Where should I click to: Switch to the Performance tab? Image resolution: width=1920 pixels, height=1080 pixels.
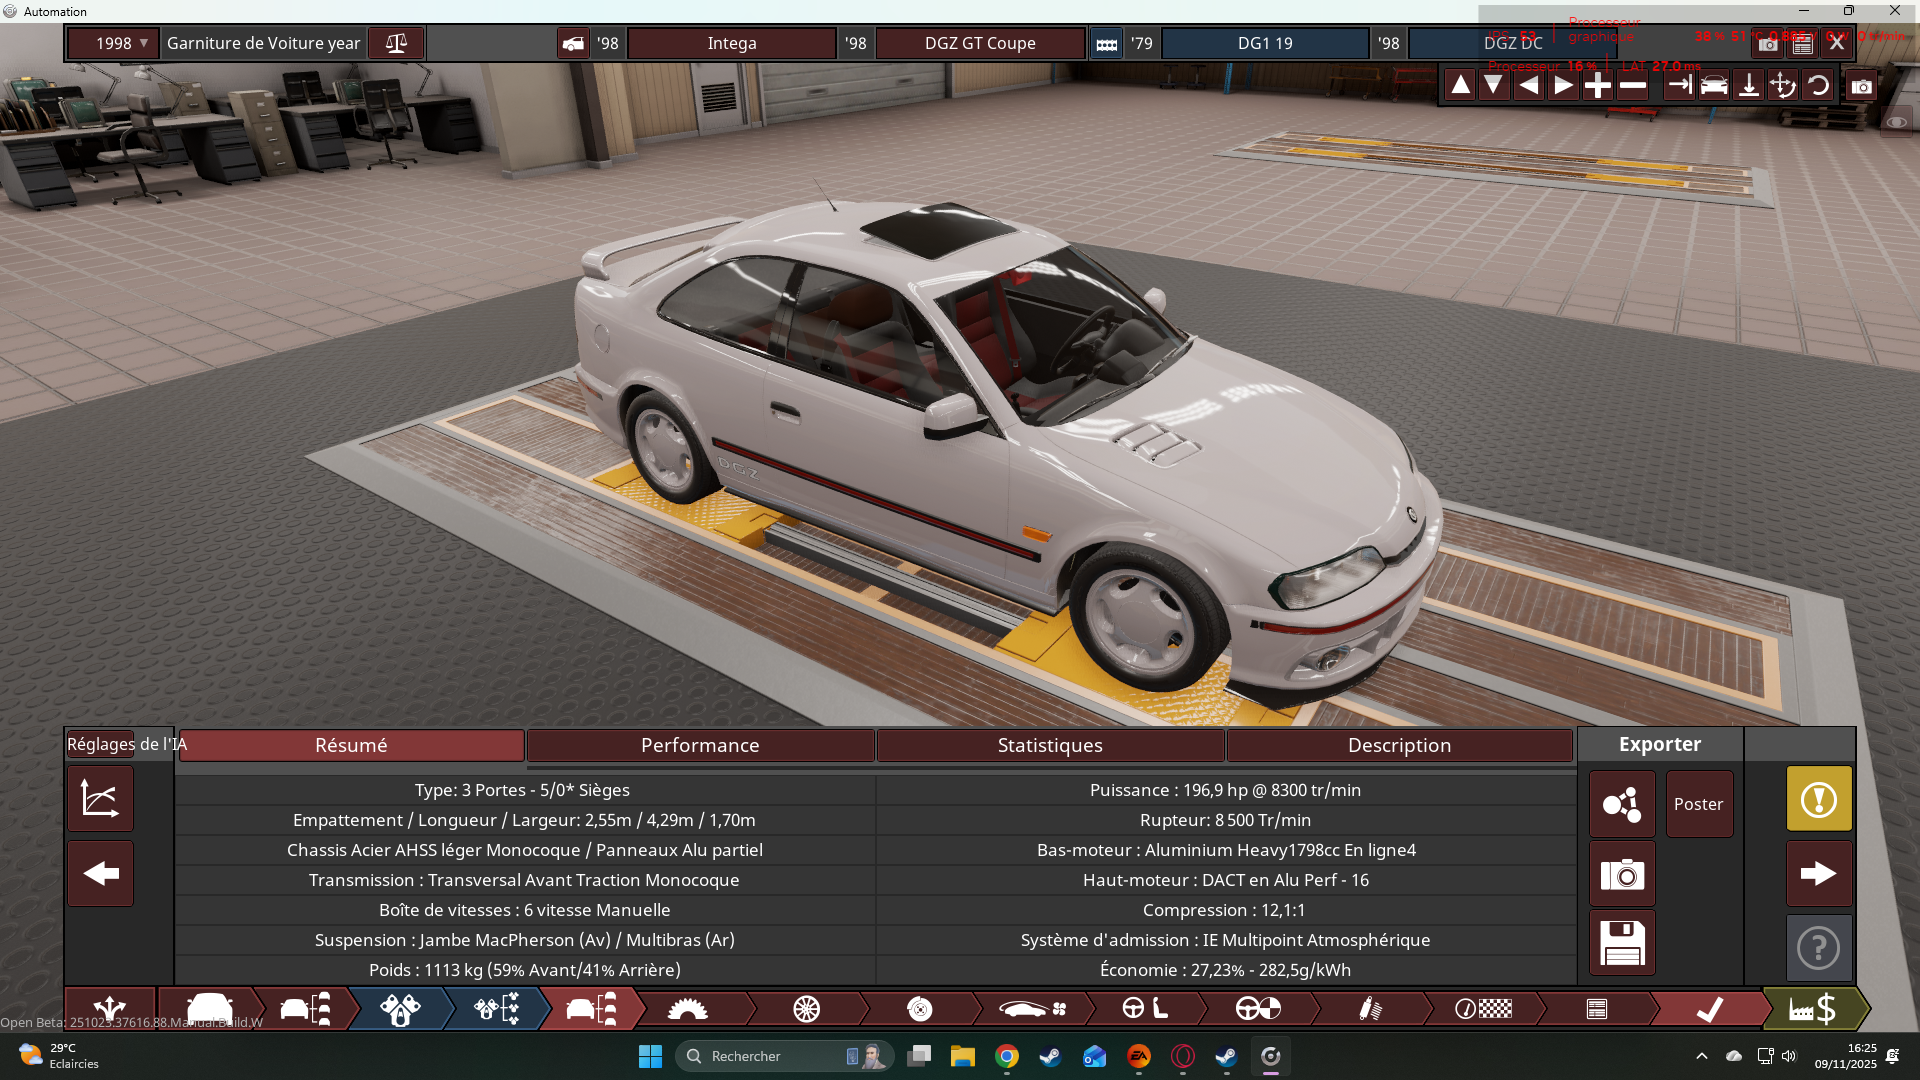pyautogui.click(x=700, y=745)
